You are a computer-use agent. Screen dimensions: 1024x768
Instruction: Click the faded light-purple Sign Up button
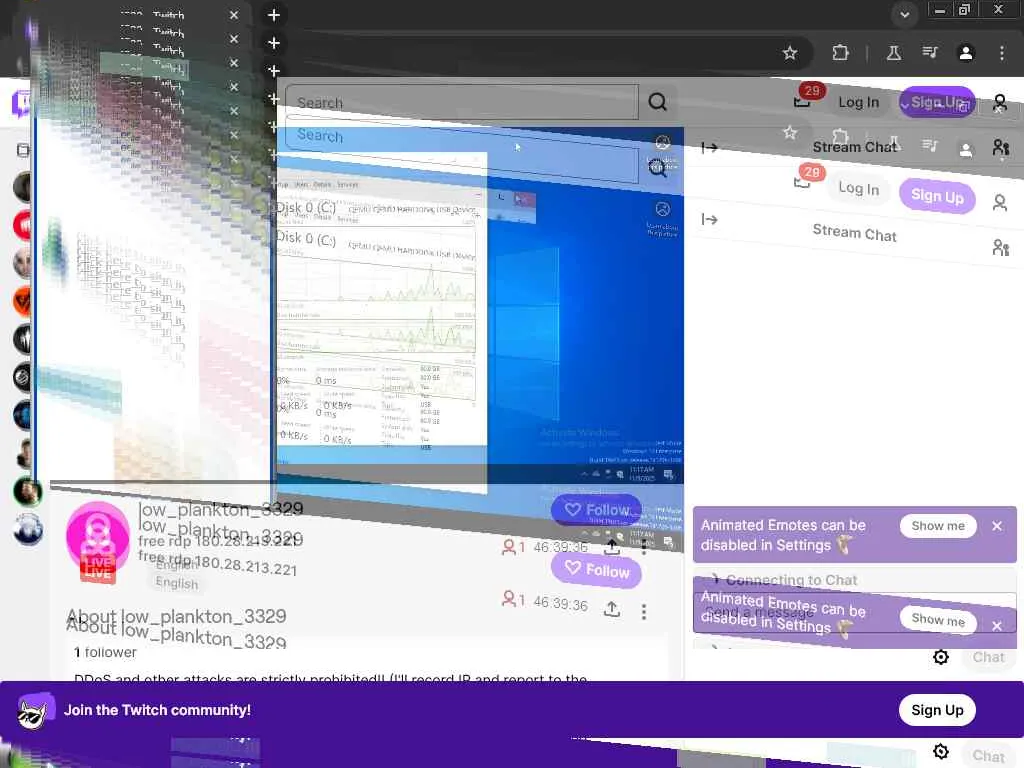936,196
